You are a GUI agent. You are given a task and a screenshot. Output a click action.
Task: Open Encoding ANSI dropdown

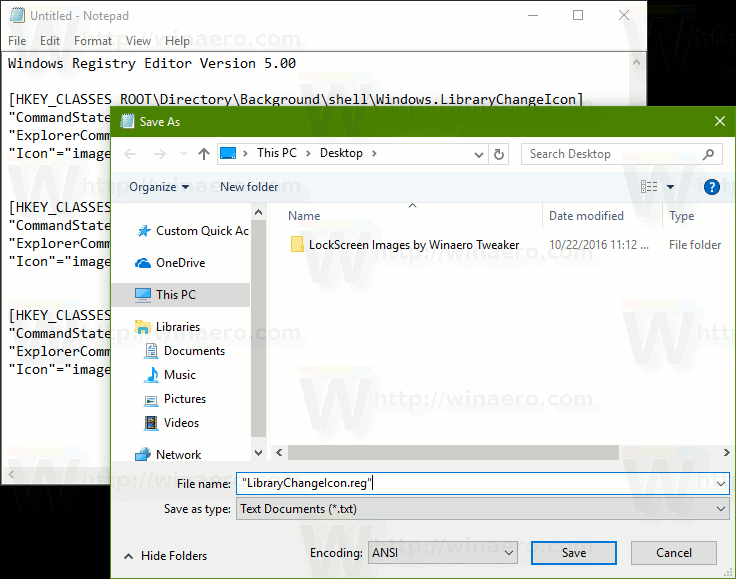tap(443, 553)
